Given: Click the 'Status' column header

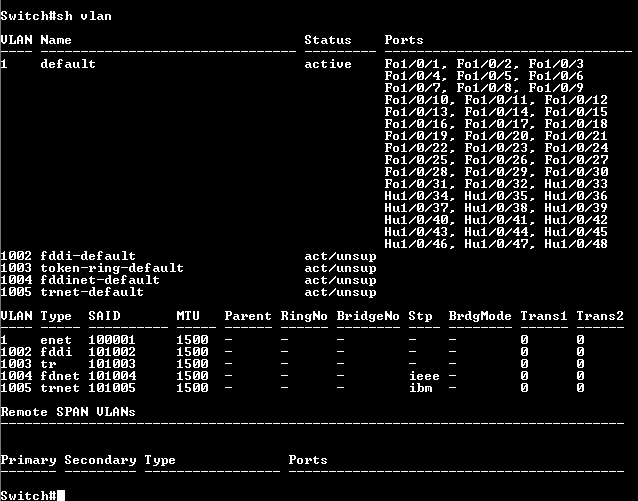Looking at the screenshot, I should tap(328, 40).
